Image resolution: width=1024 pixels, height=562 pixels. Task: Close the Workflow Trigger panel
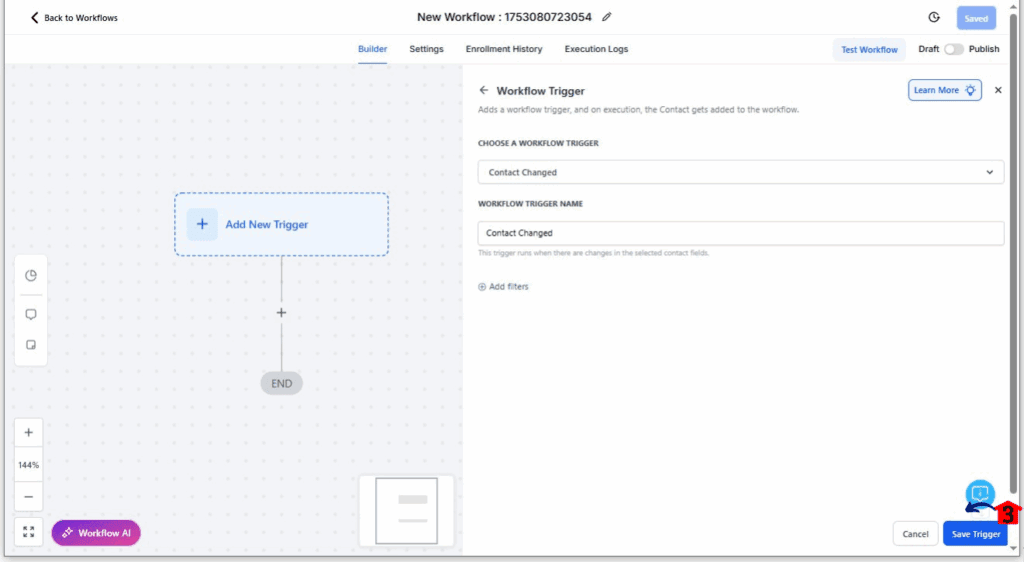pyautogui.click(x=998, y=90)
